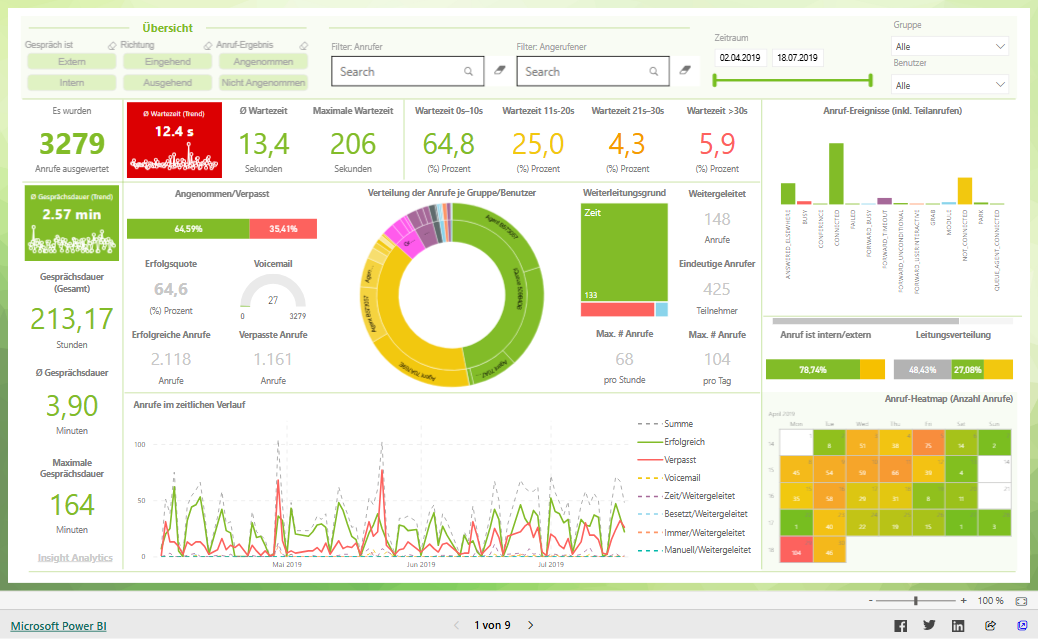Clear the Filter: Angerufener search with eraser
Viewport: 1038px width, 639px height.
click(685, 70)
